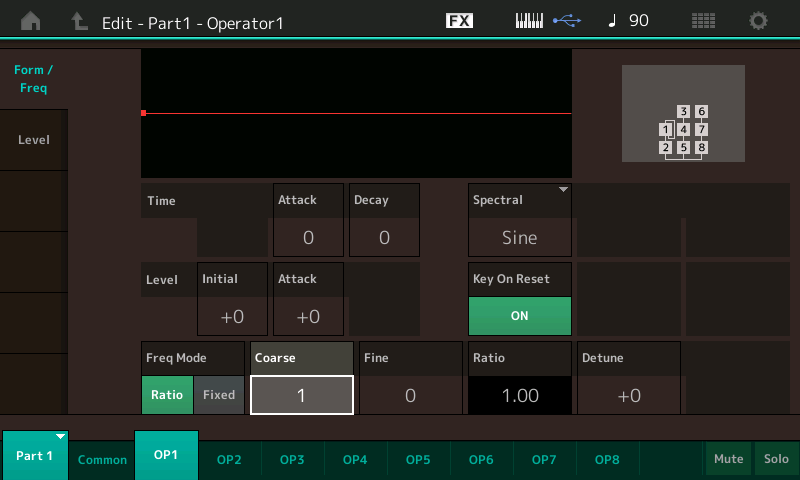800x480 pixels.
Task: Select the Level side tab
Action: (x=34, y=140)
